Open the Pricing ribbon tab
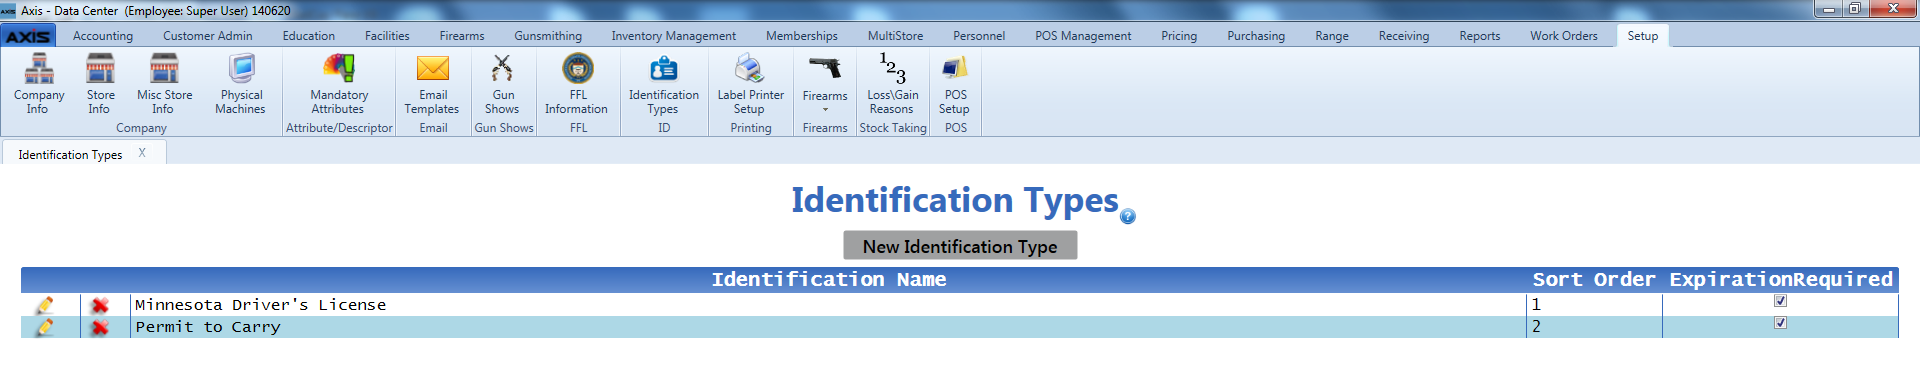 coord(1179,36)
